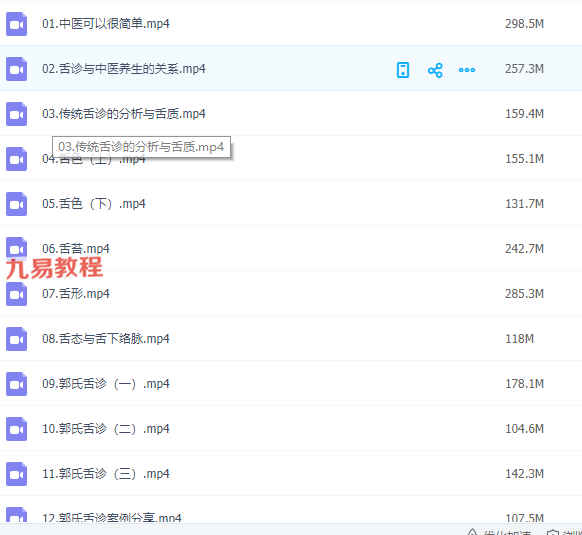Open file 03.传统舌诊的分析与舌质.mp4
This screenshot has width=582, height=535.
124,114
